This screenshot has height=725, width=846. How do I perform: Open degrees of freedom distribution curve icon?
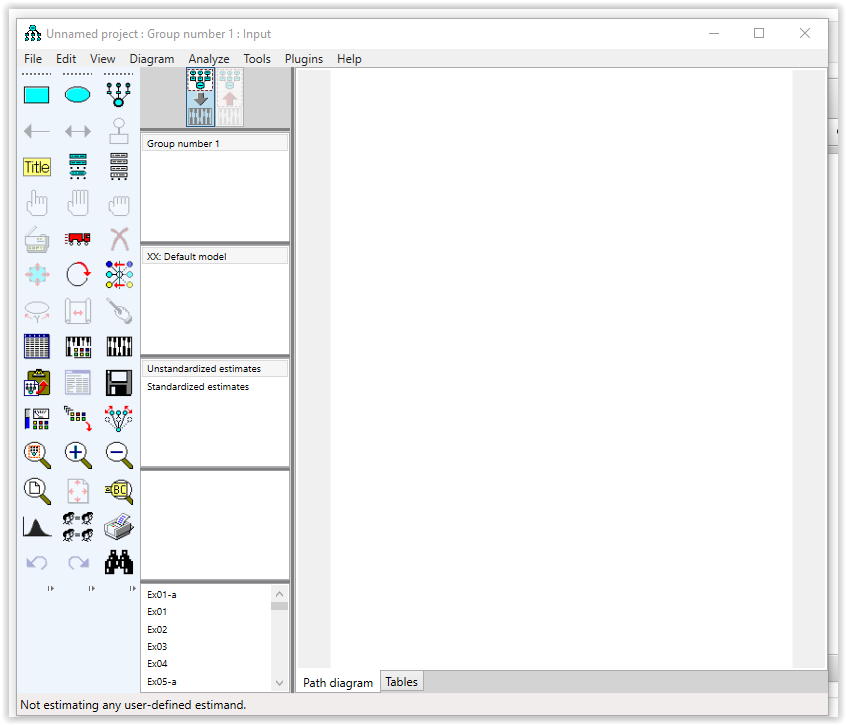click(x=37, y=527)
